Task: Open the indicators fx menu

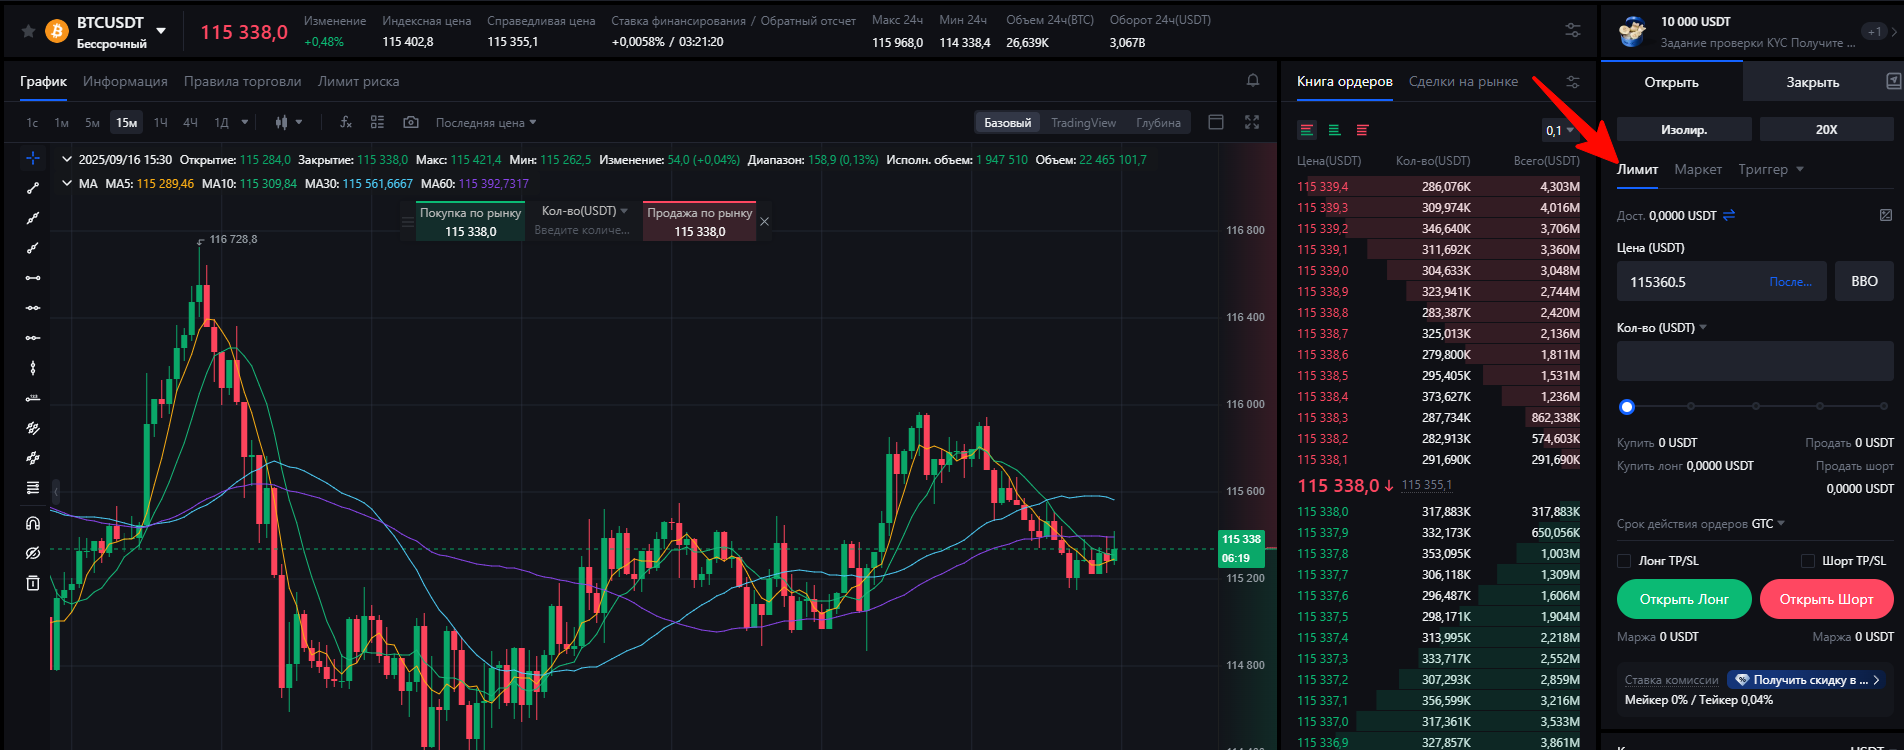Action: point(346,122)
